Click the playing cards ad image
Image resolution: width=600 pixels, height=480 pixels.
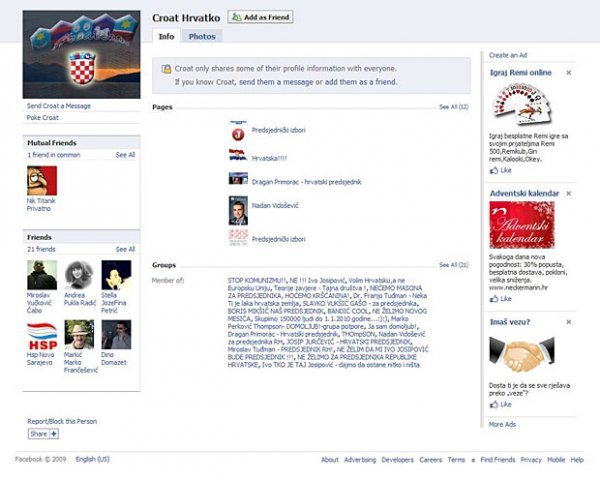pyautogui.click(x=522, y=104)
